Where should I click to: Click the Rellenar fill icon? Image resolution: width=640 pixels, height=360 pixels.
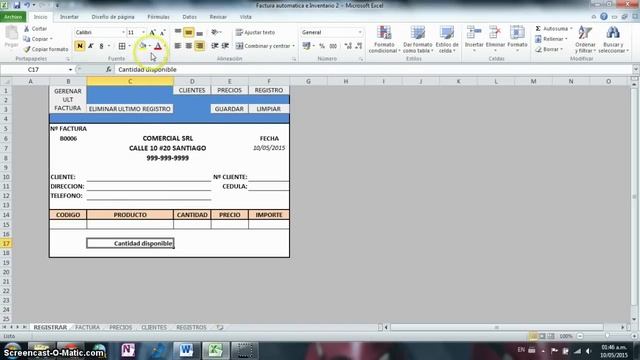[x=538, y=39]
